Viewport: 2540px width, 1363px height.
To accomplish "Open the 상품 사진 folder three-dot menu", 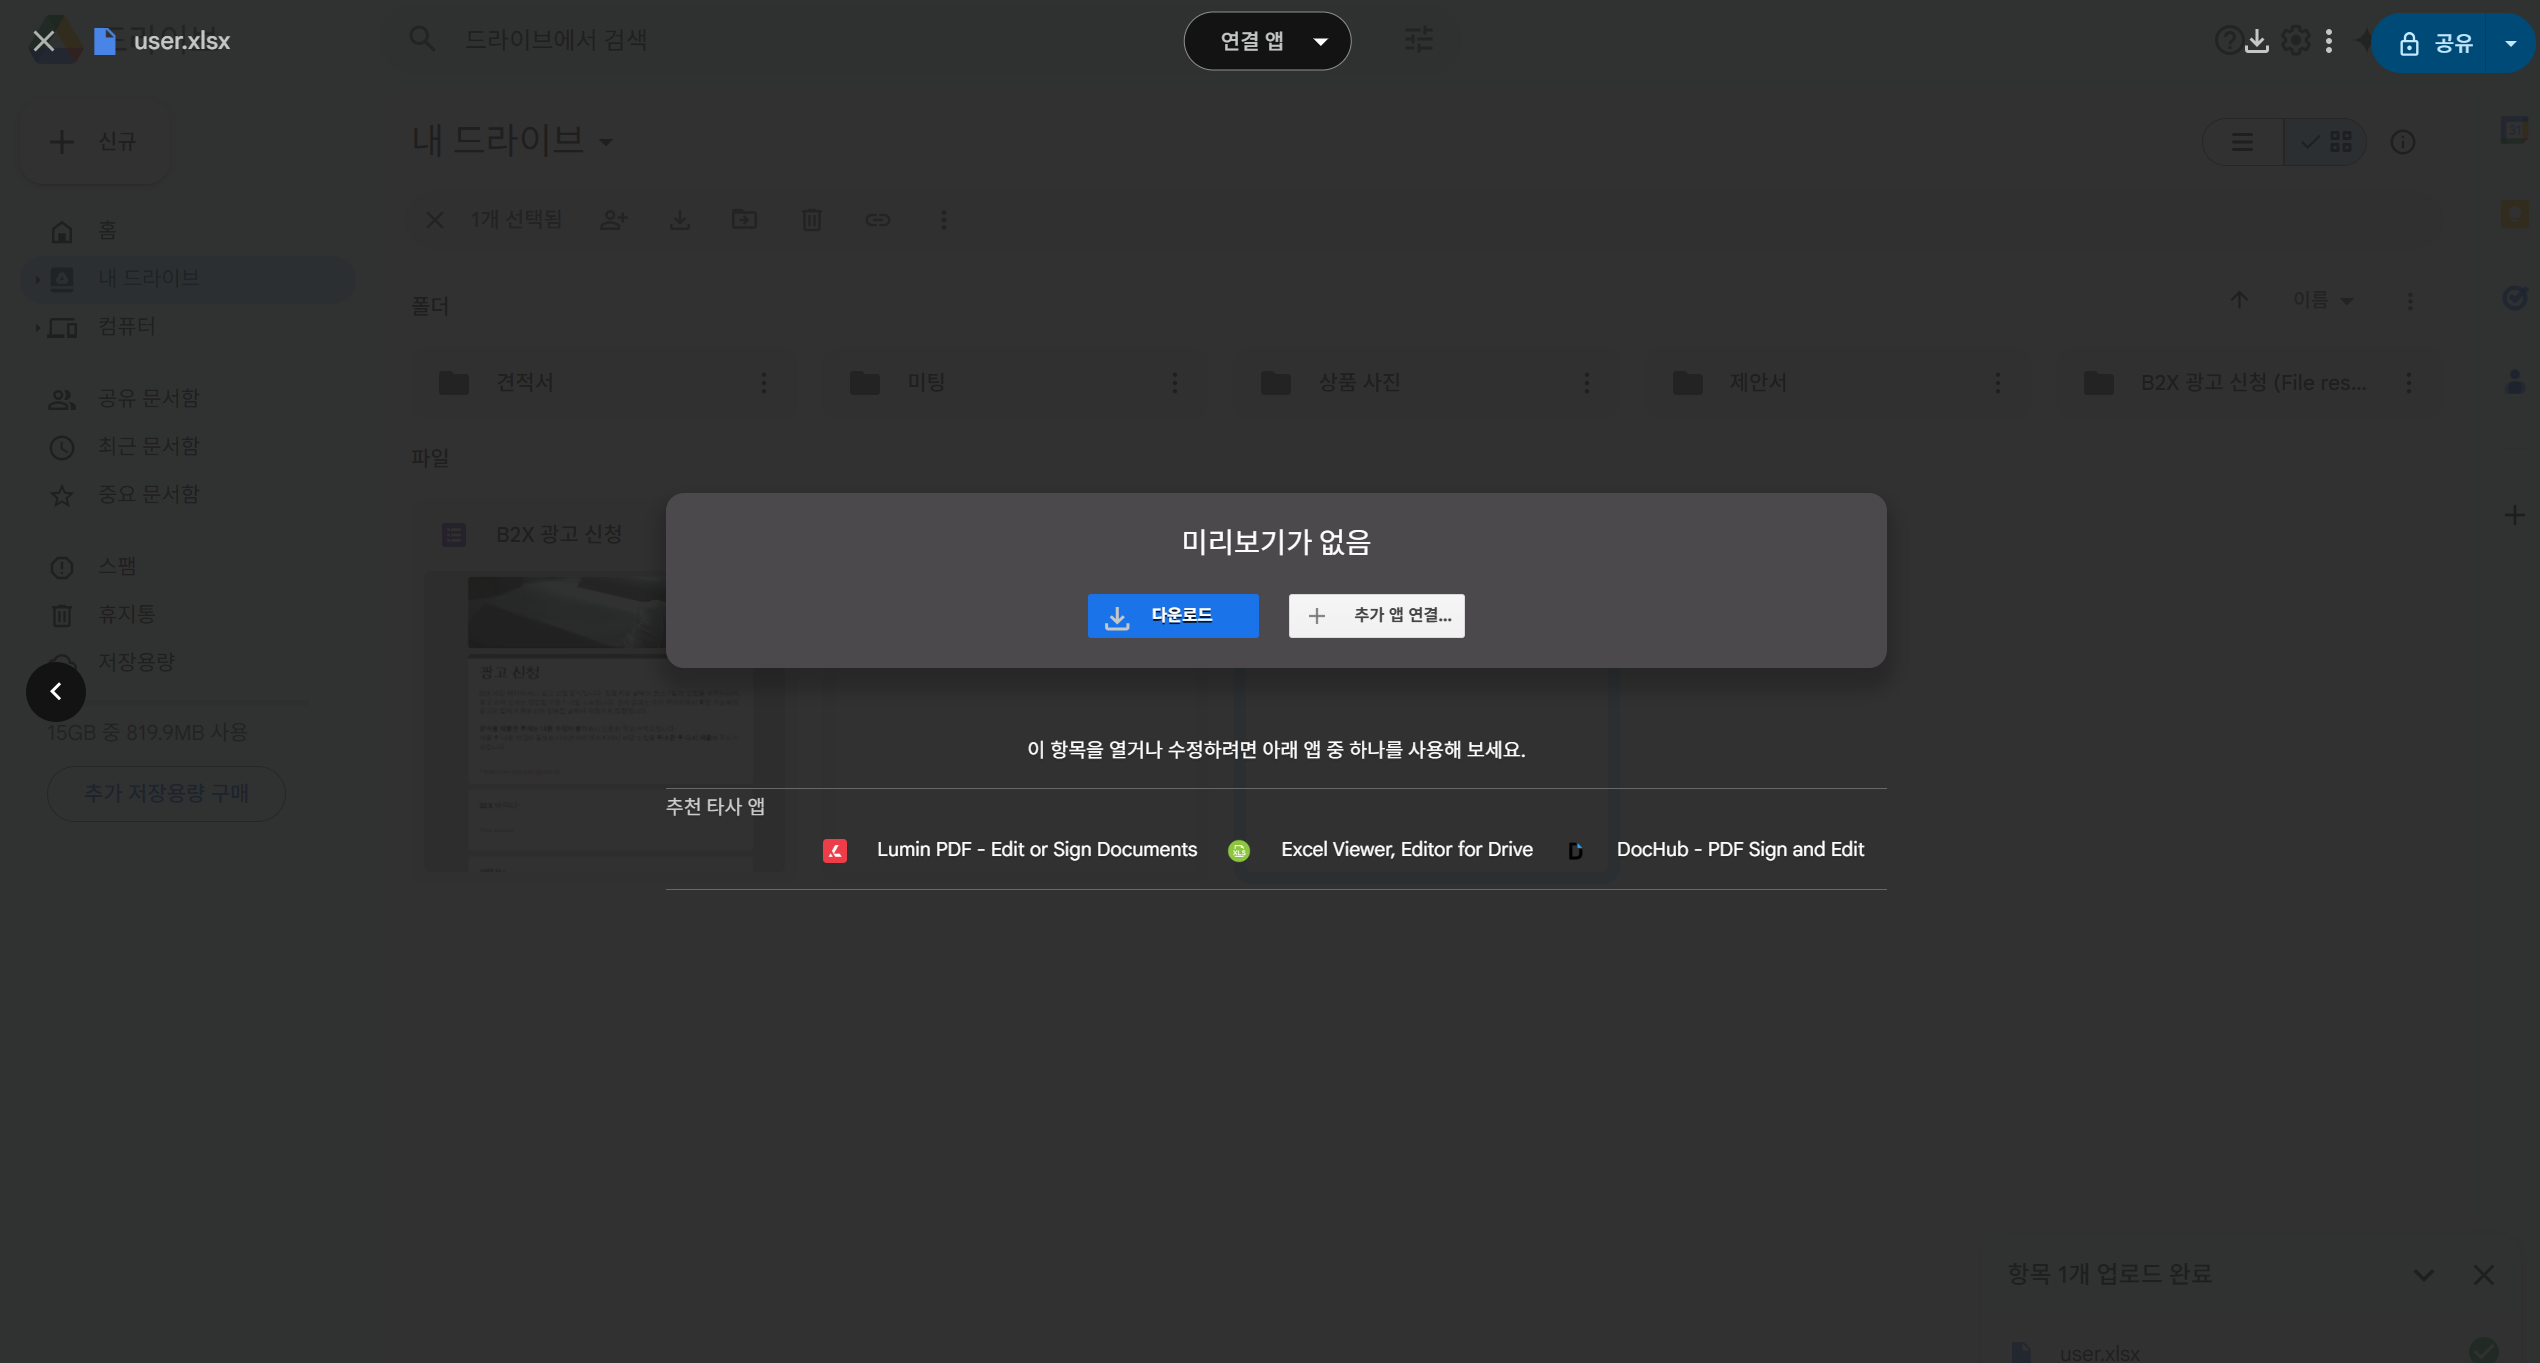I will pyautogui.click(x=1587, y=383).
